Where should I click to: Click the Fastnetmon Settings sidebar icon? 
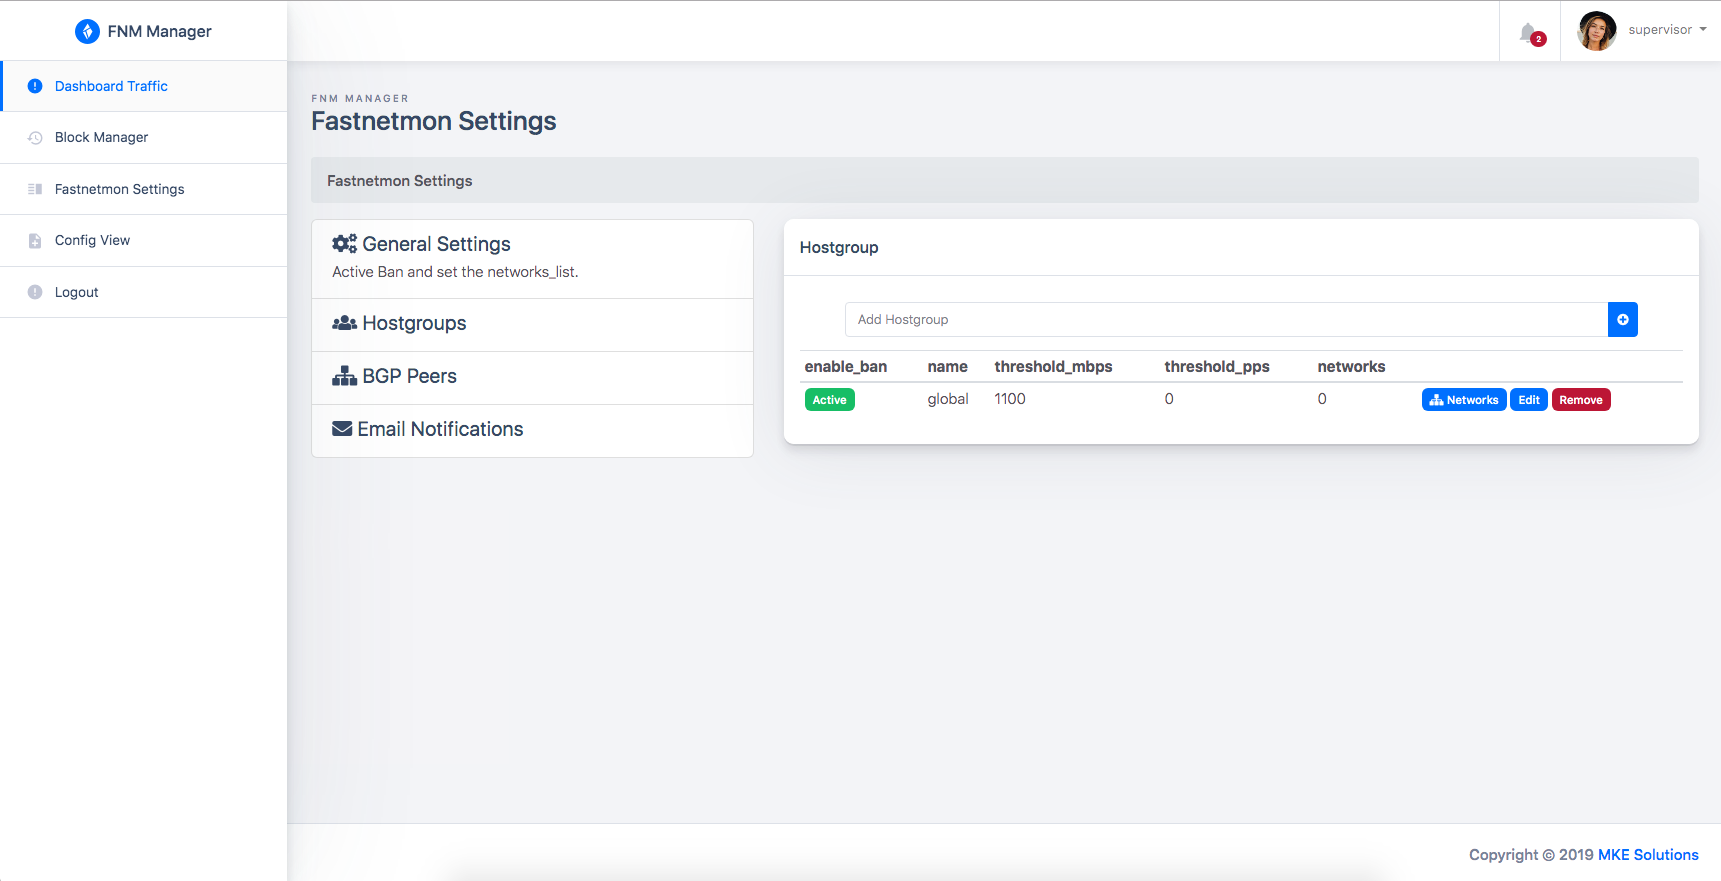tap(35, 189)
